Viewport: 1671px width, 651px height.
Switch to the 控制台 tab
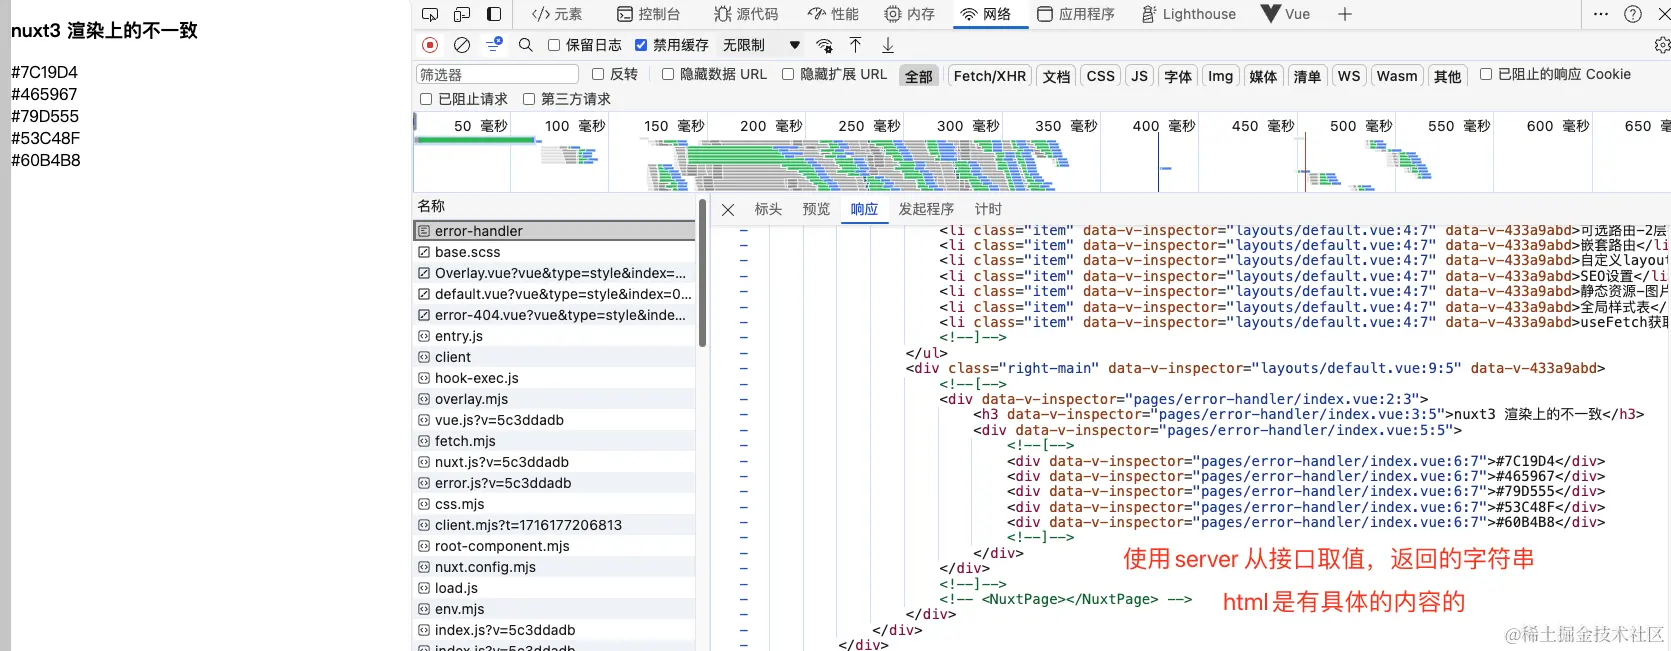pyautogui.click(x=649, y=14)
